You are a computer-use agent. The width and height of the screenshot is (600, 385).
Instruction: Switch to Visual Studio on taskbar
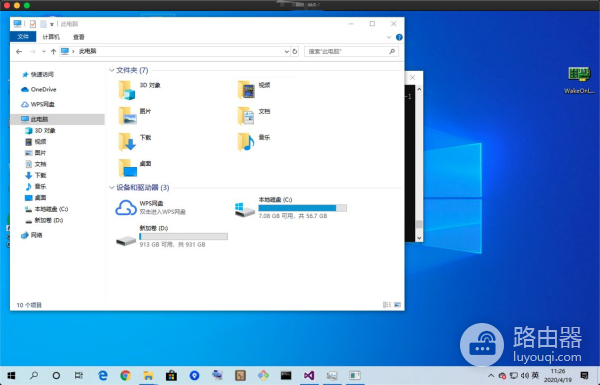309,375
